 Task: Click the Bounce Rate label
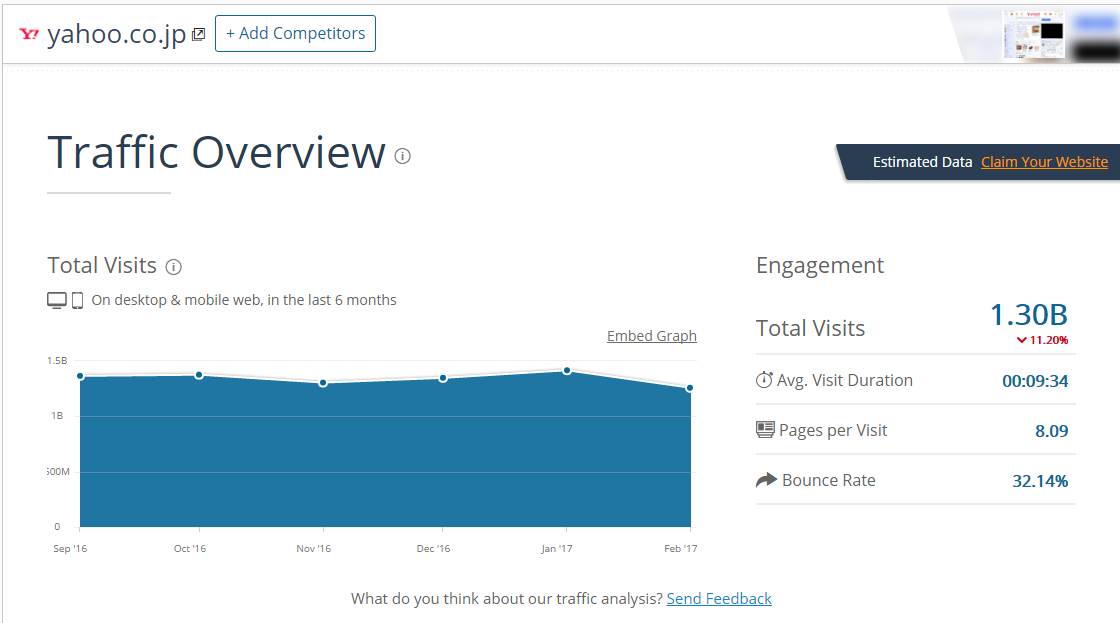tap(829, 480)
